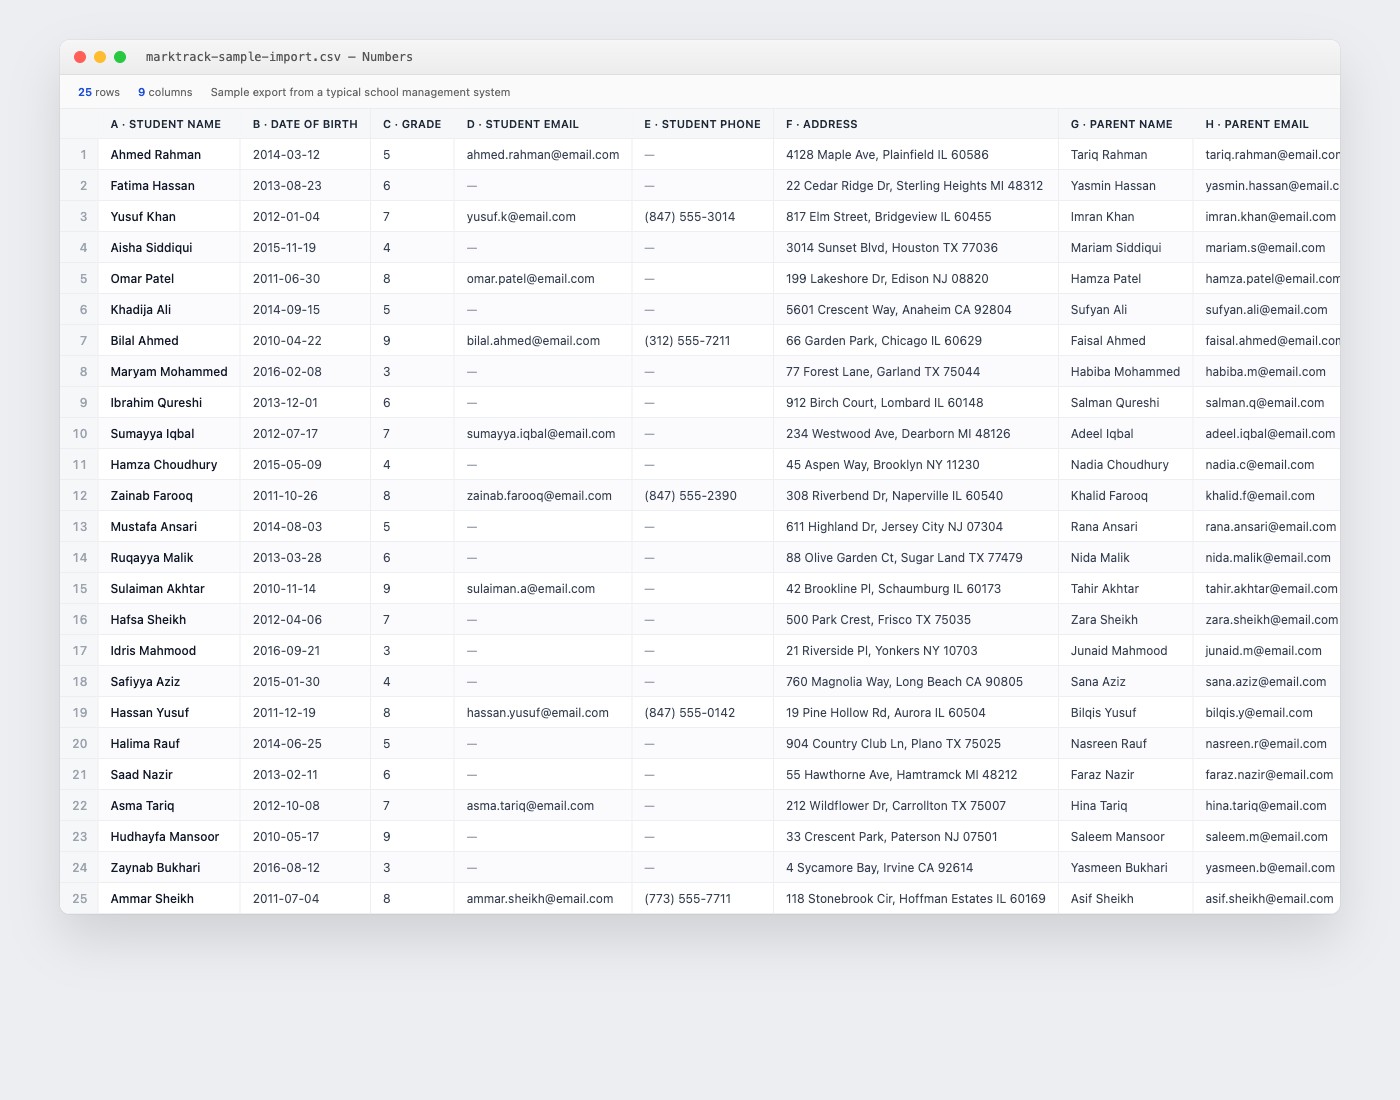Viewport: 1400px width, 1100px height.
Task: Select the address 4 Sycamore Bay, Irvine
Action: tap(916, 868)
